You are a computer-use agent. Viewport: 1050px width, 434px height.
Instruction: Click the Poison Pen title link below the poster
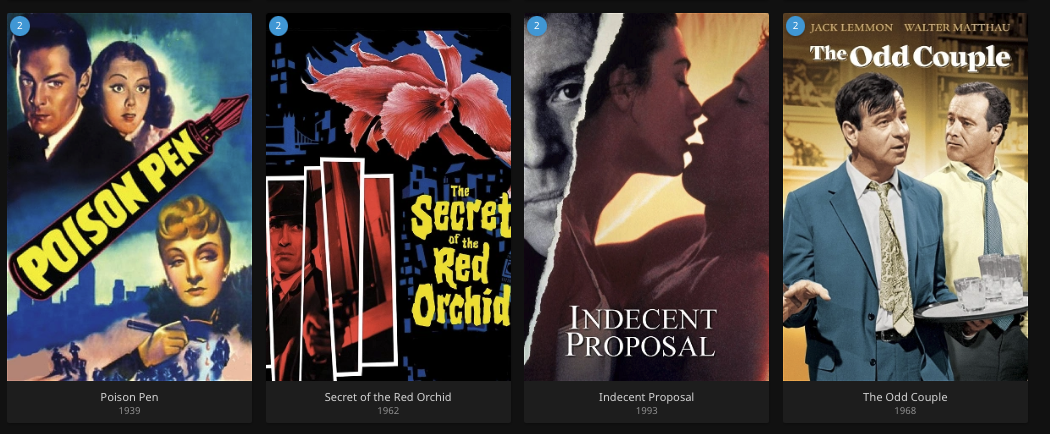pos(129,397)
